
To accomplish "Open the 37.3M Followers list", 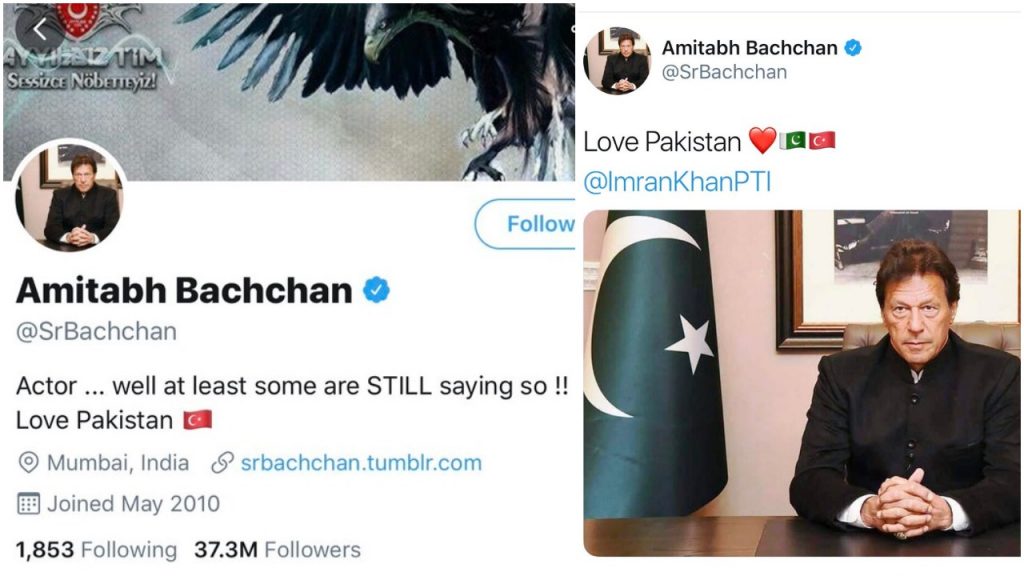I will click(277, 550).
